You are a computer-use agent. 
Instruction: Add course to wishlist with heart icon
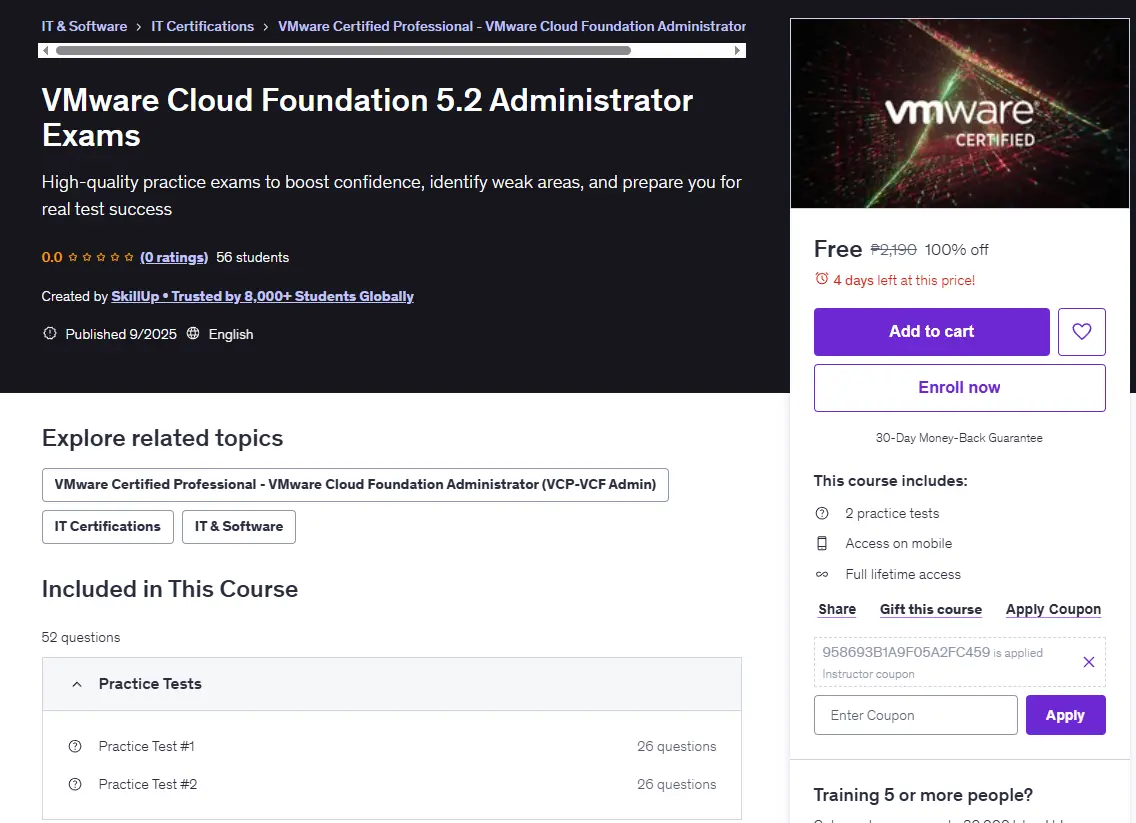(x=1081, y=332)
